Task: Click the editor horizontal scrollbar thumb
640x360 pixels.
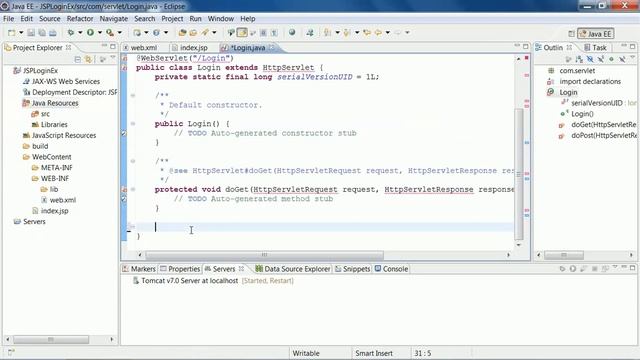Action: 264,255
